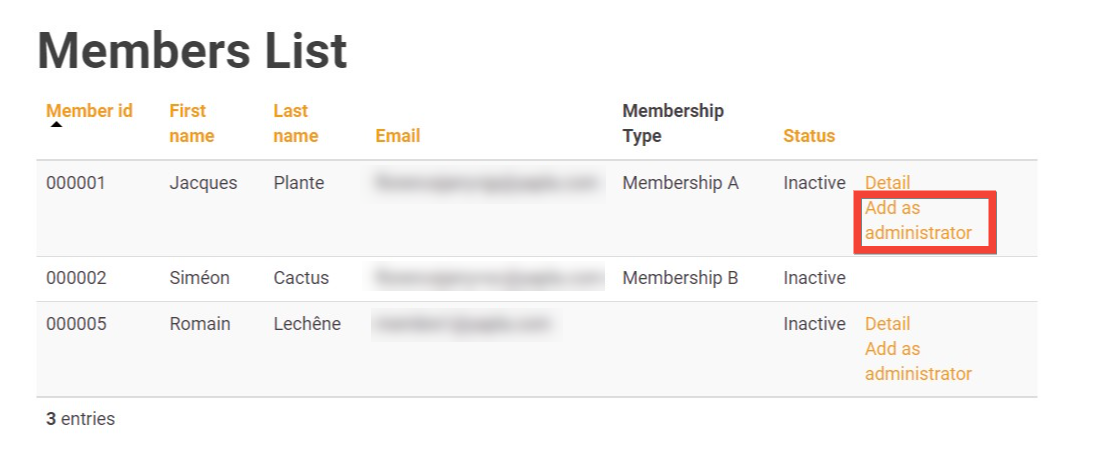Image resolution: width=1116 pixels, height=468 pixels.
Task: Click the blurred email of Romain Lechêne
Action: pos(462,324)
